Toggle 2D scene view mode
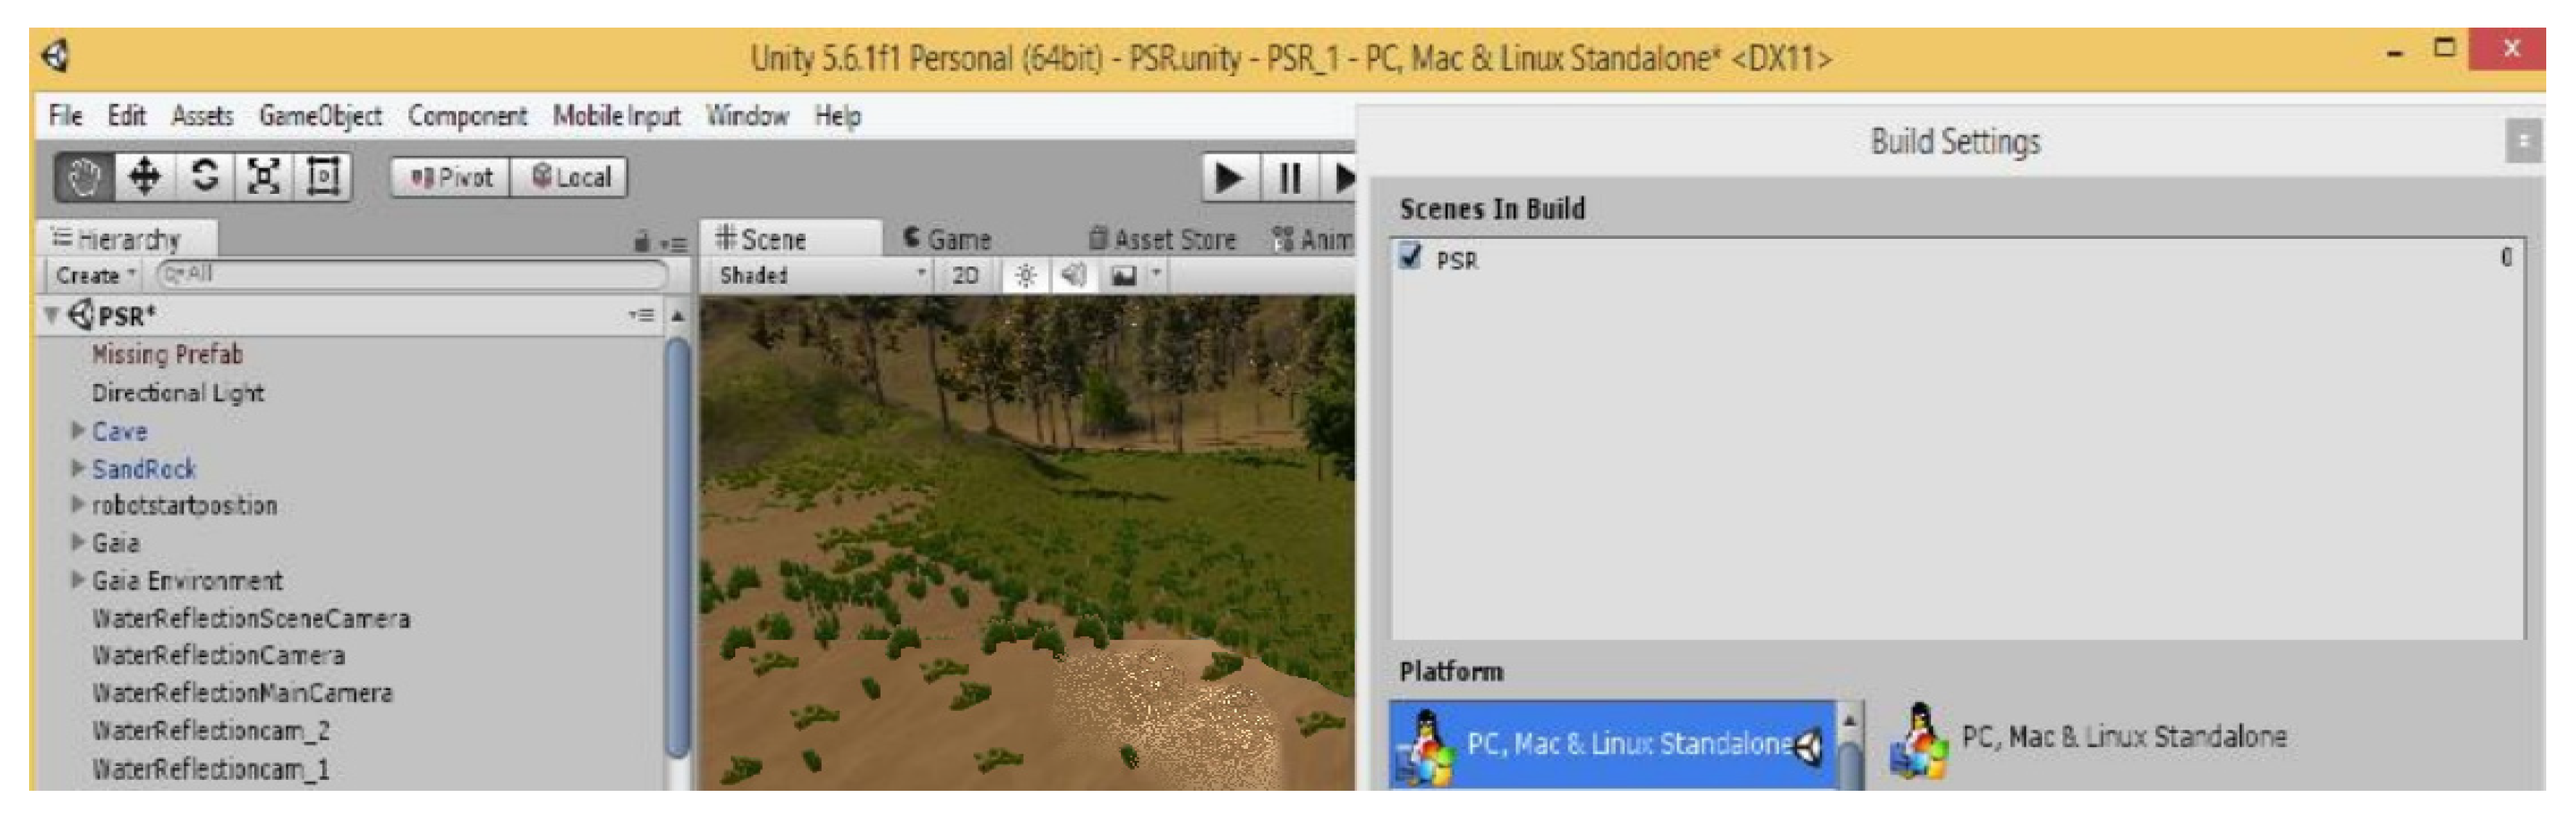 [x=965, y=275]
